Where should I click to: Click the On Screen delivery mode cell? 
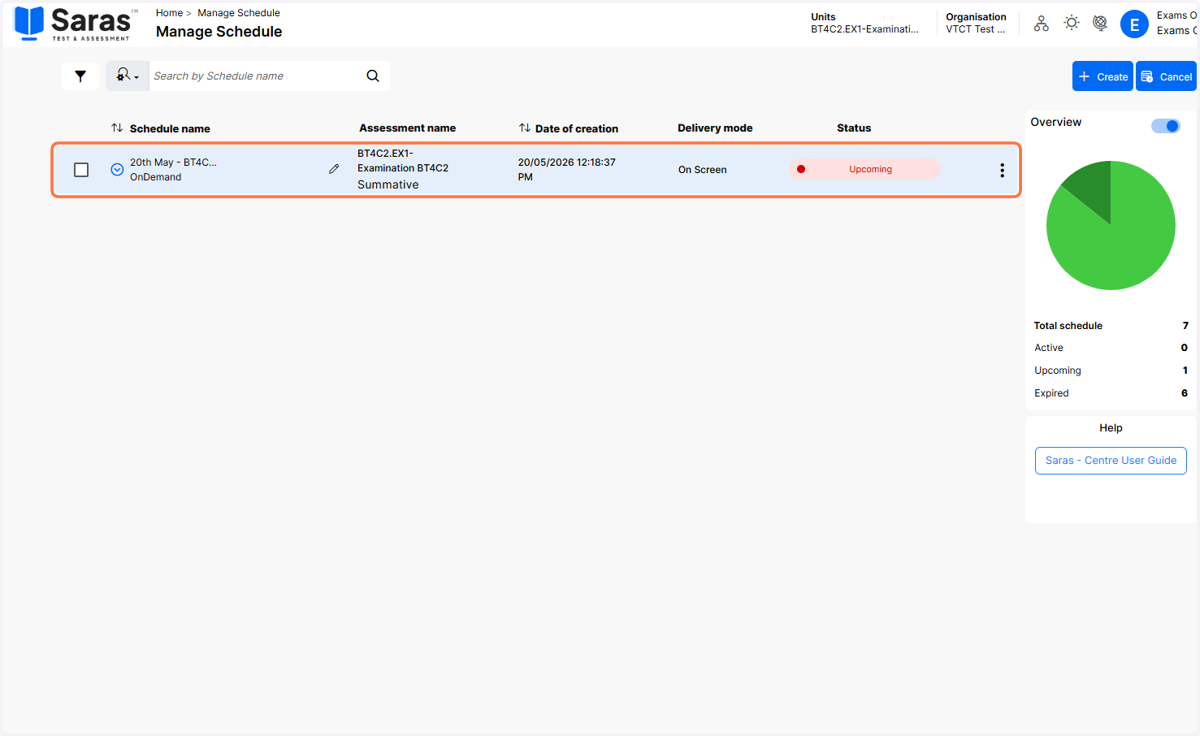tap(702, 170)
